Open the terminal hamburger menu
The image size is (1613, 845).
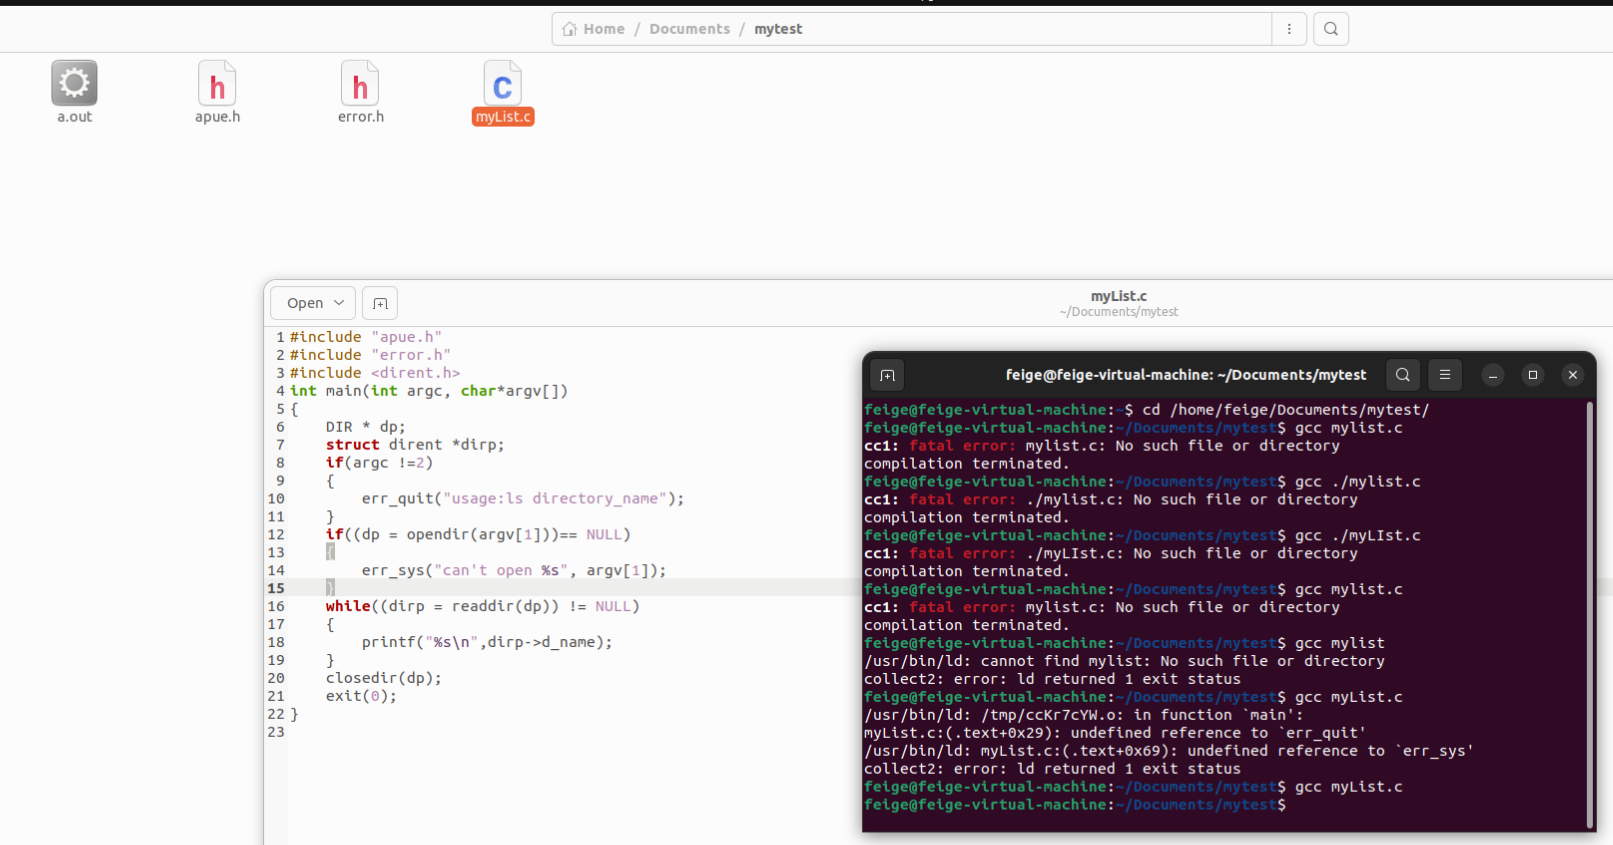[x=1445, y=375]
